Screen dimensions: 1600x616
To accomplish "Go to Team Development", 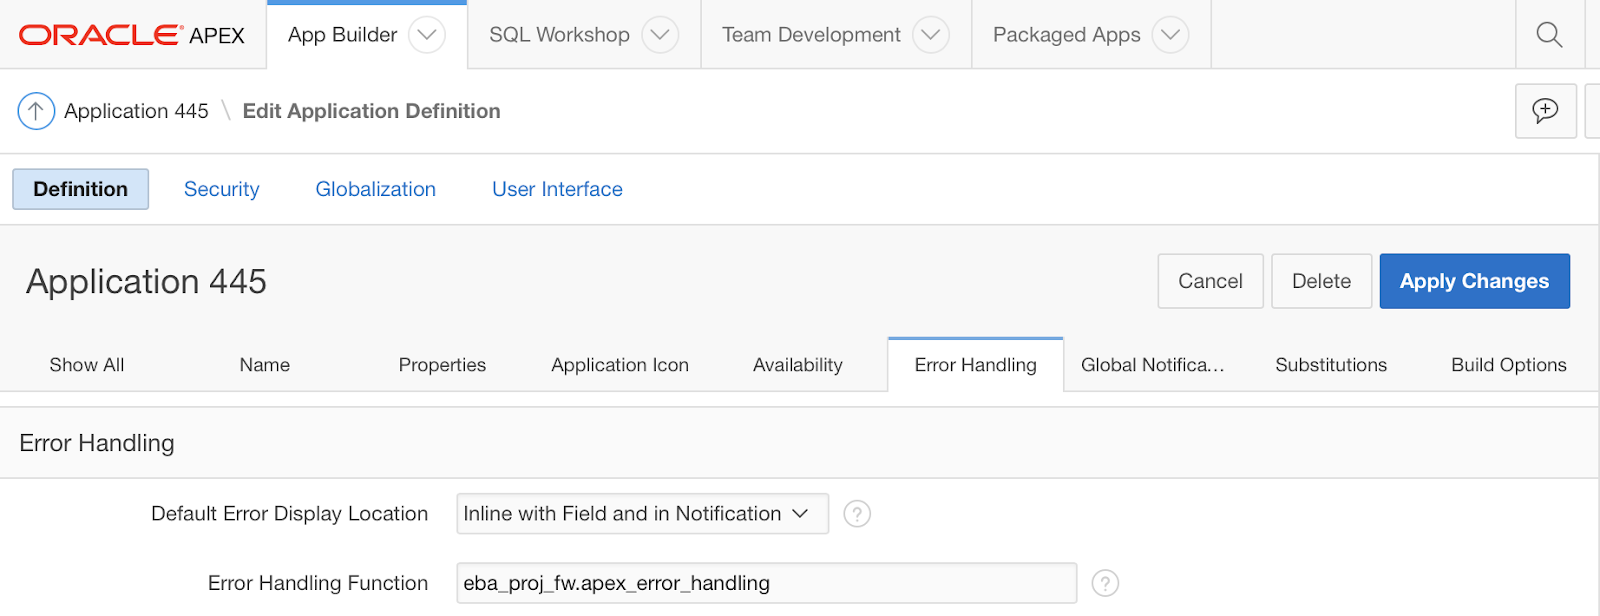I will coord(811,35).
